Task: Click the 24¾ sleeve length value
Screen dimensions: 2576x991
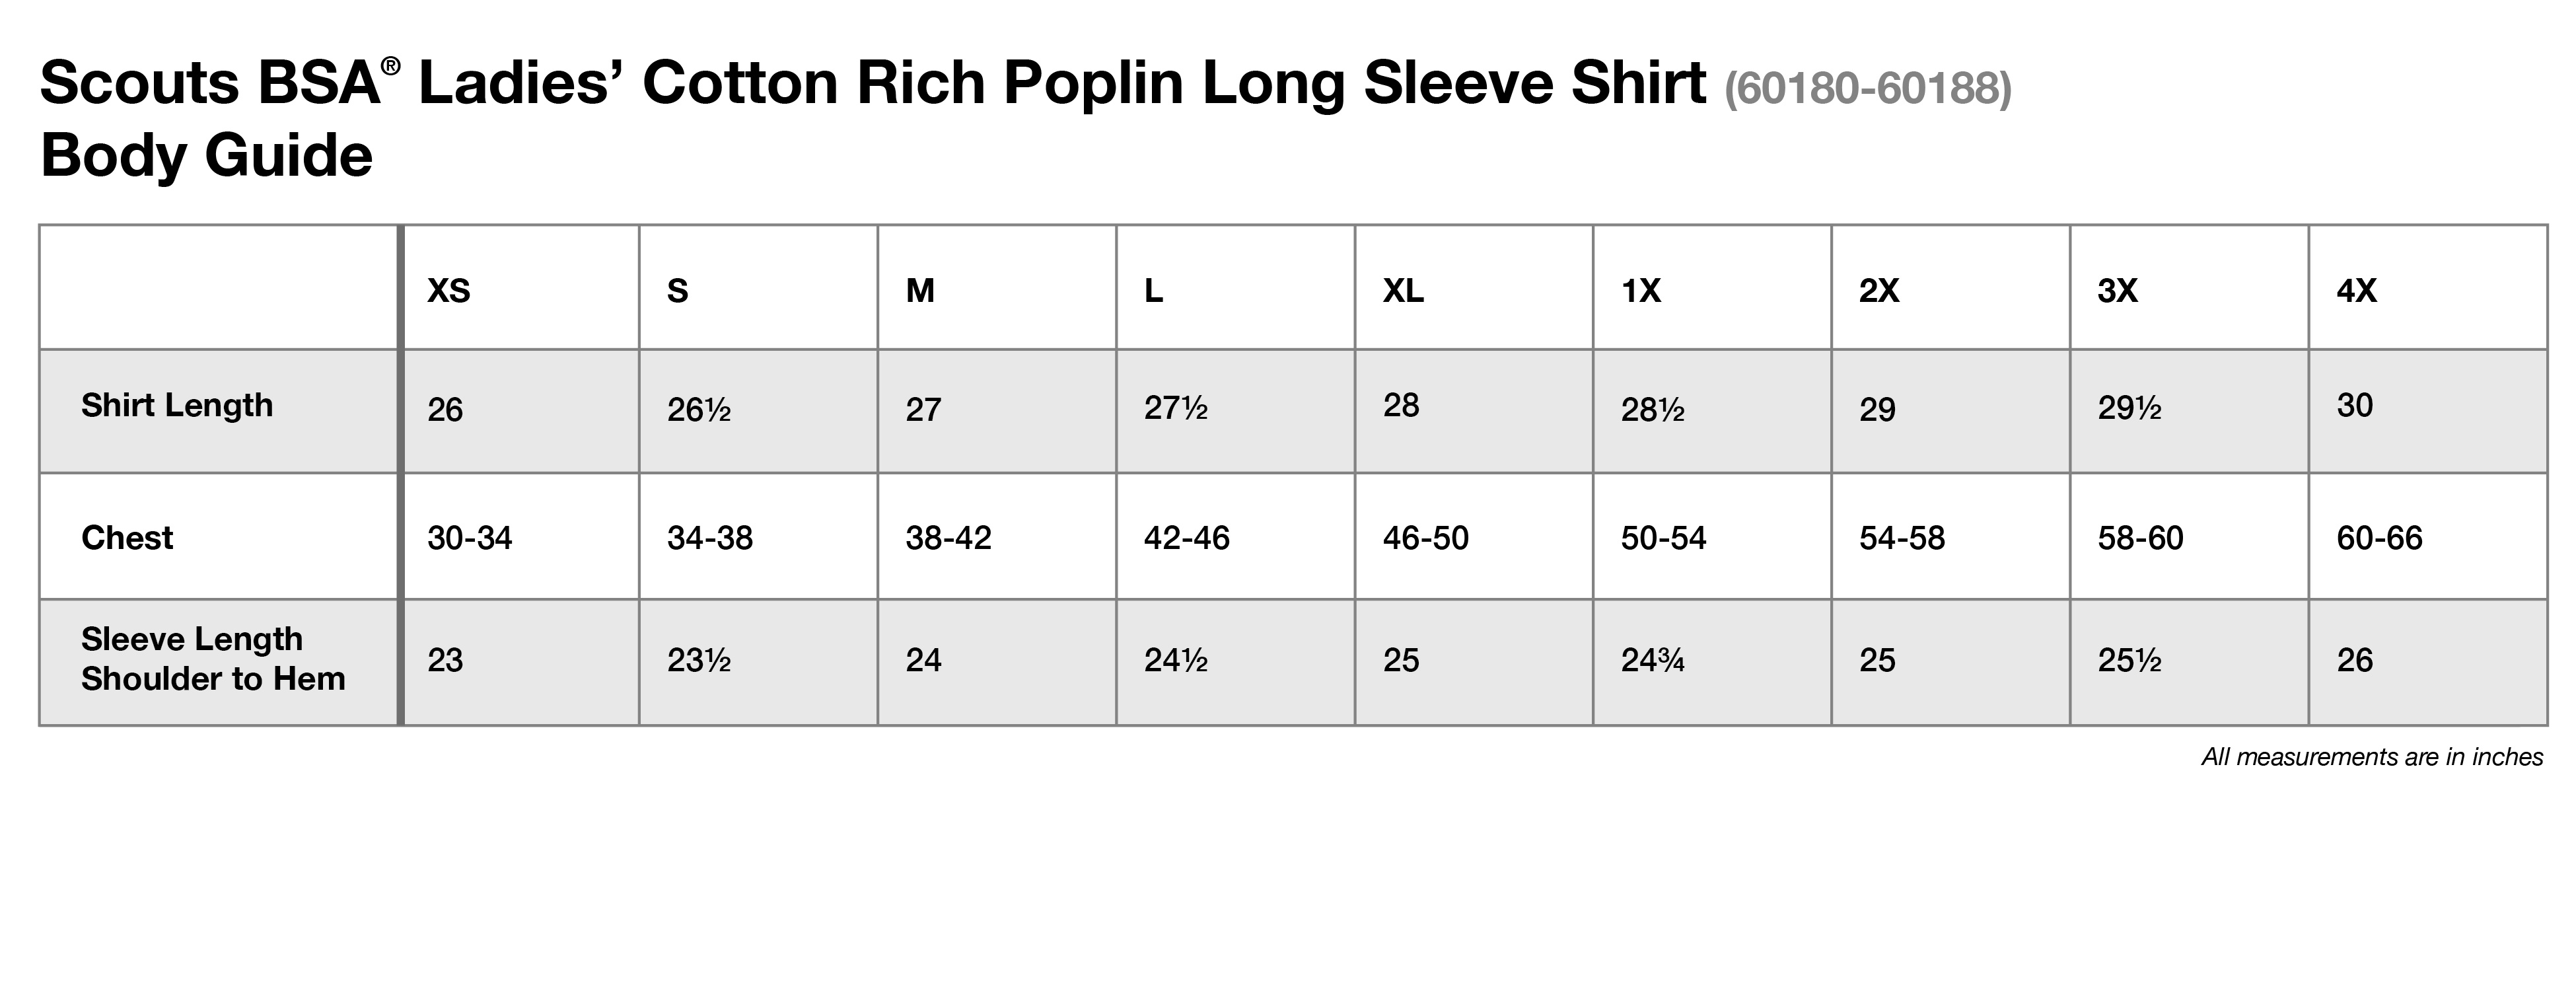Action: tap(1653, 660)
